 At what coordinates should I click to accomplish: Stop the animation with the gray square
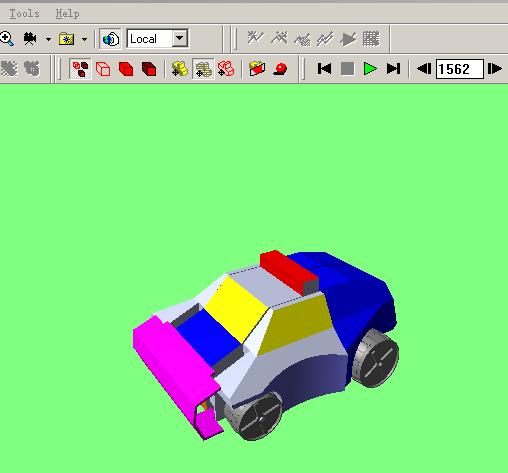click(x=347, y=69)
